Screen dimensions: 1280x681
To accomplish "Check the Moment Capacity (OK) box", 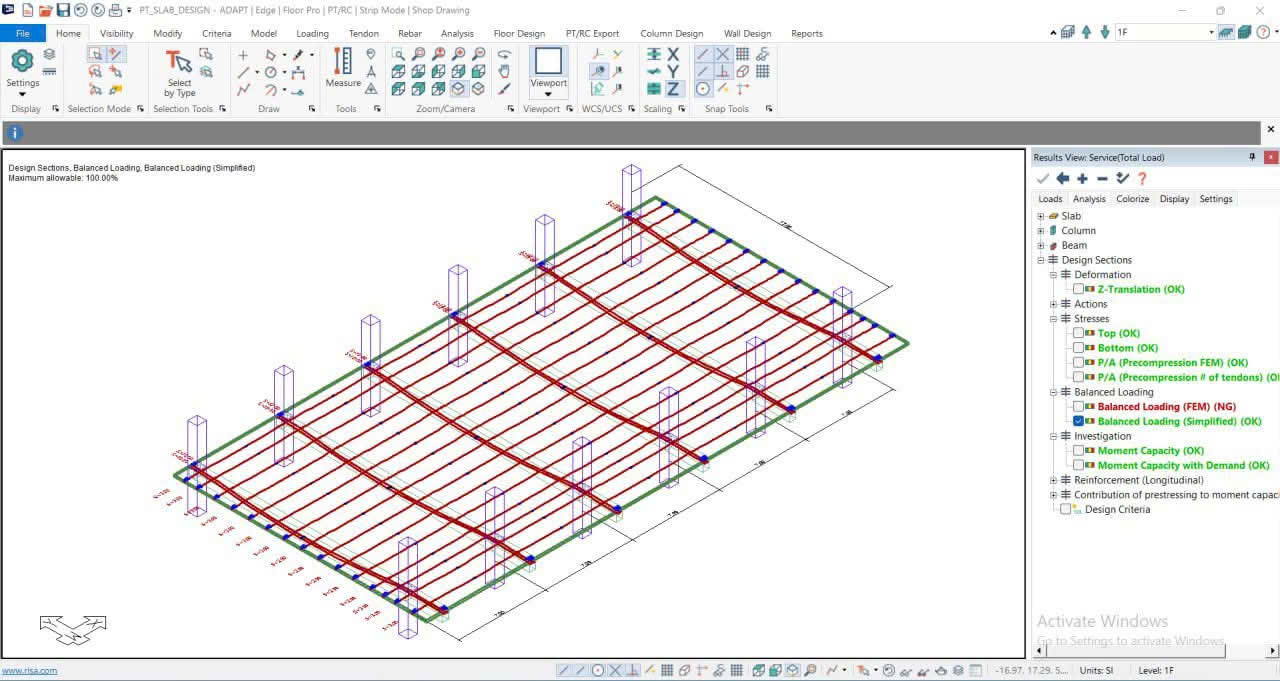I will point(1078,451).
